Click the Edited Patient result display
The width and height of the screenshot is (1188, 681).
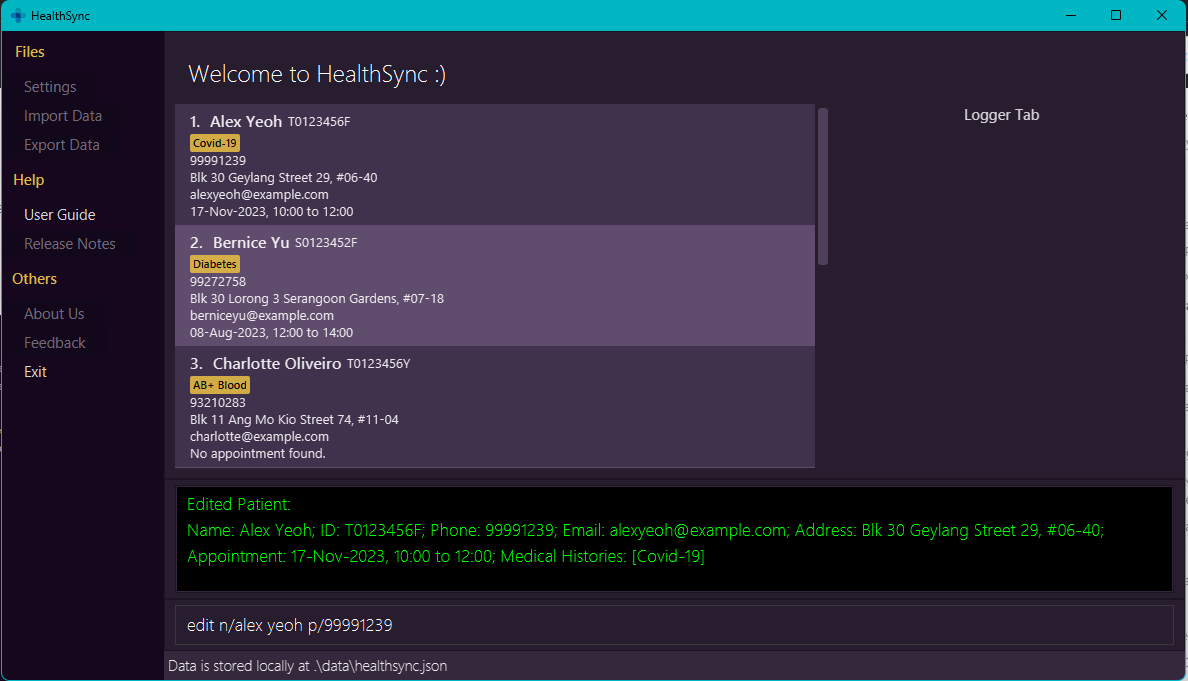pyautogui.click(x=674, y=539)
